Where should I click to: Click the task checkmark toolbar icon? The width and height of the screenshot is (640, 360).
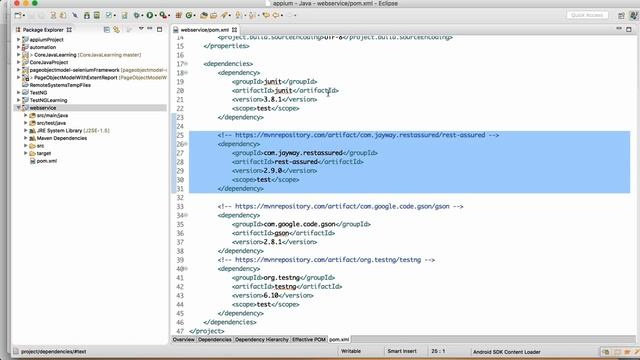pyautogui.click(x=109, y=15)
